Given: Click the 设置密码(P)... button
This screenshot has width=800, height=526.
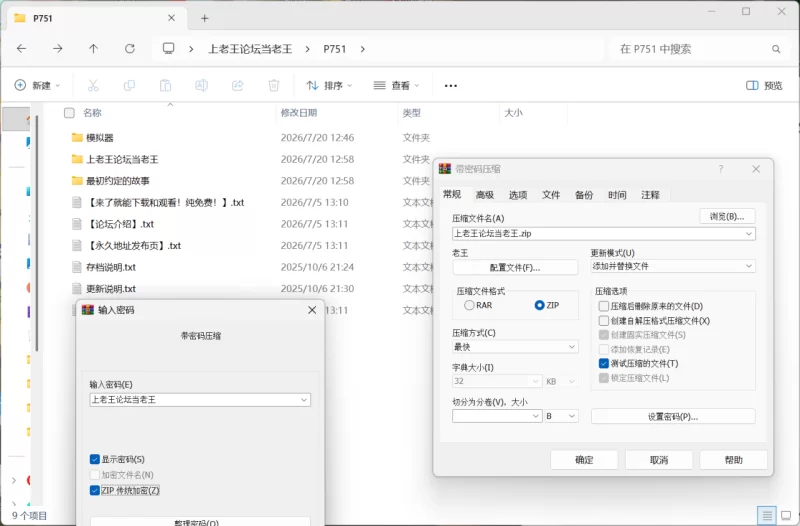Looking at the screenshot, I should (x=673, y=416).
